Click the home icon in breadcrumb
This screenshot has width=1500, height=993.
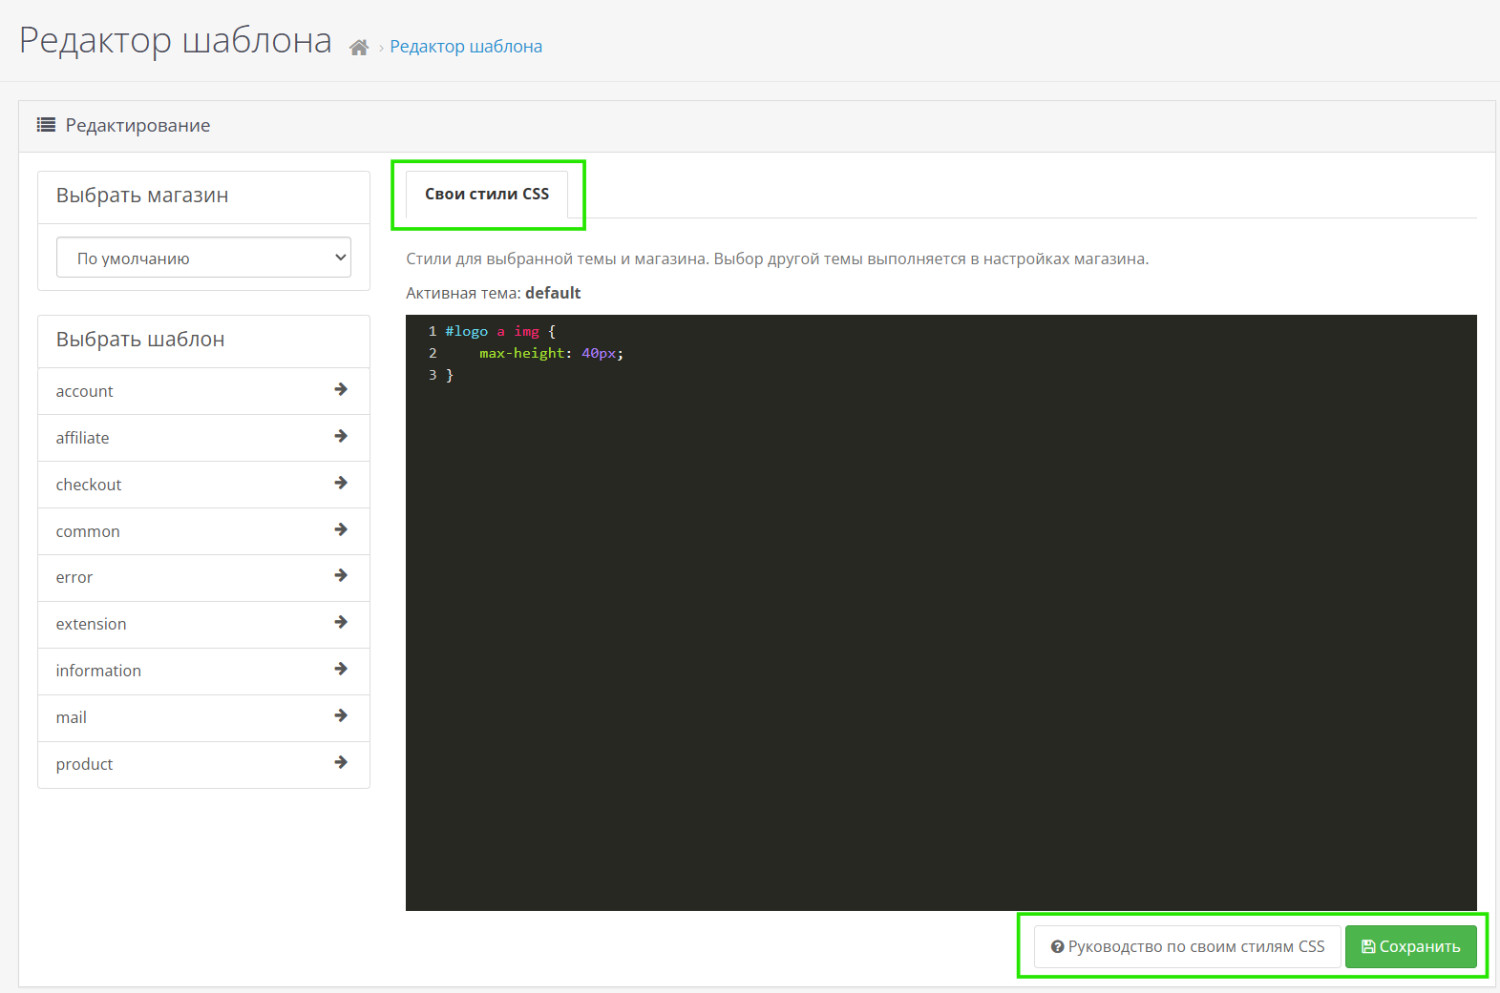[359, 47]
